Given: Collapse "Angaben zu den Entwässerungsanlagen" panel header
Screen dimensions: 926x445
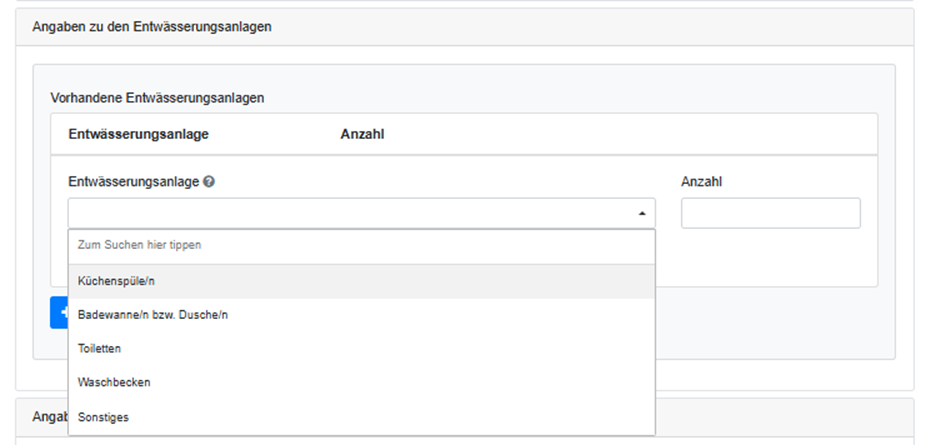Looking at the screenshot, I should click(153, 27).
